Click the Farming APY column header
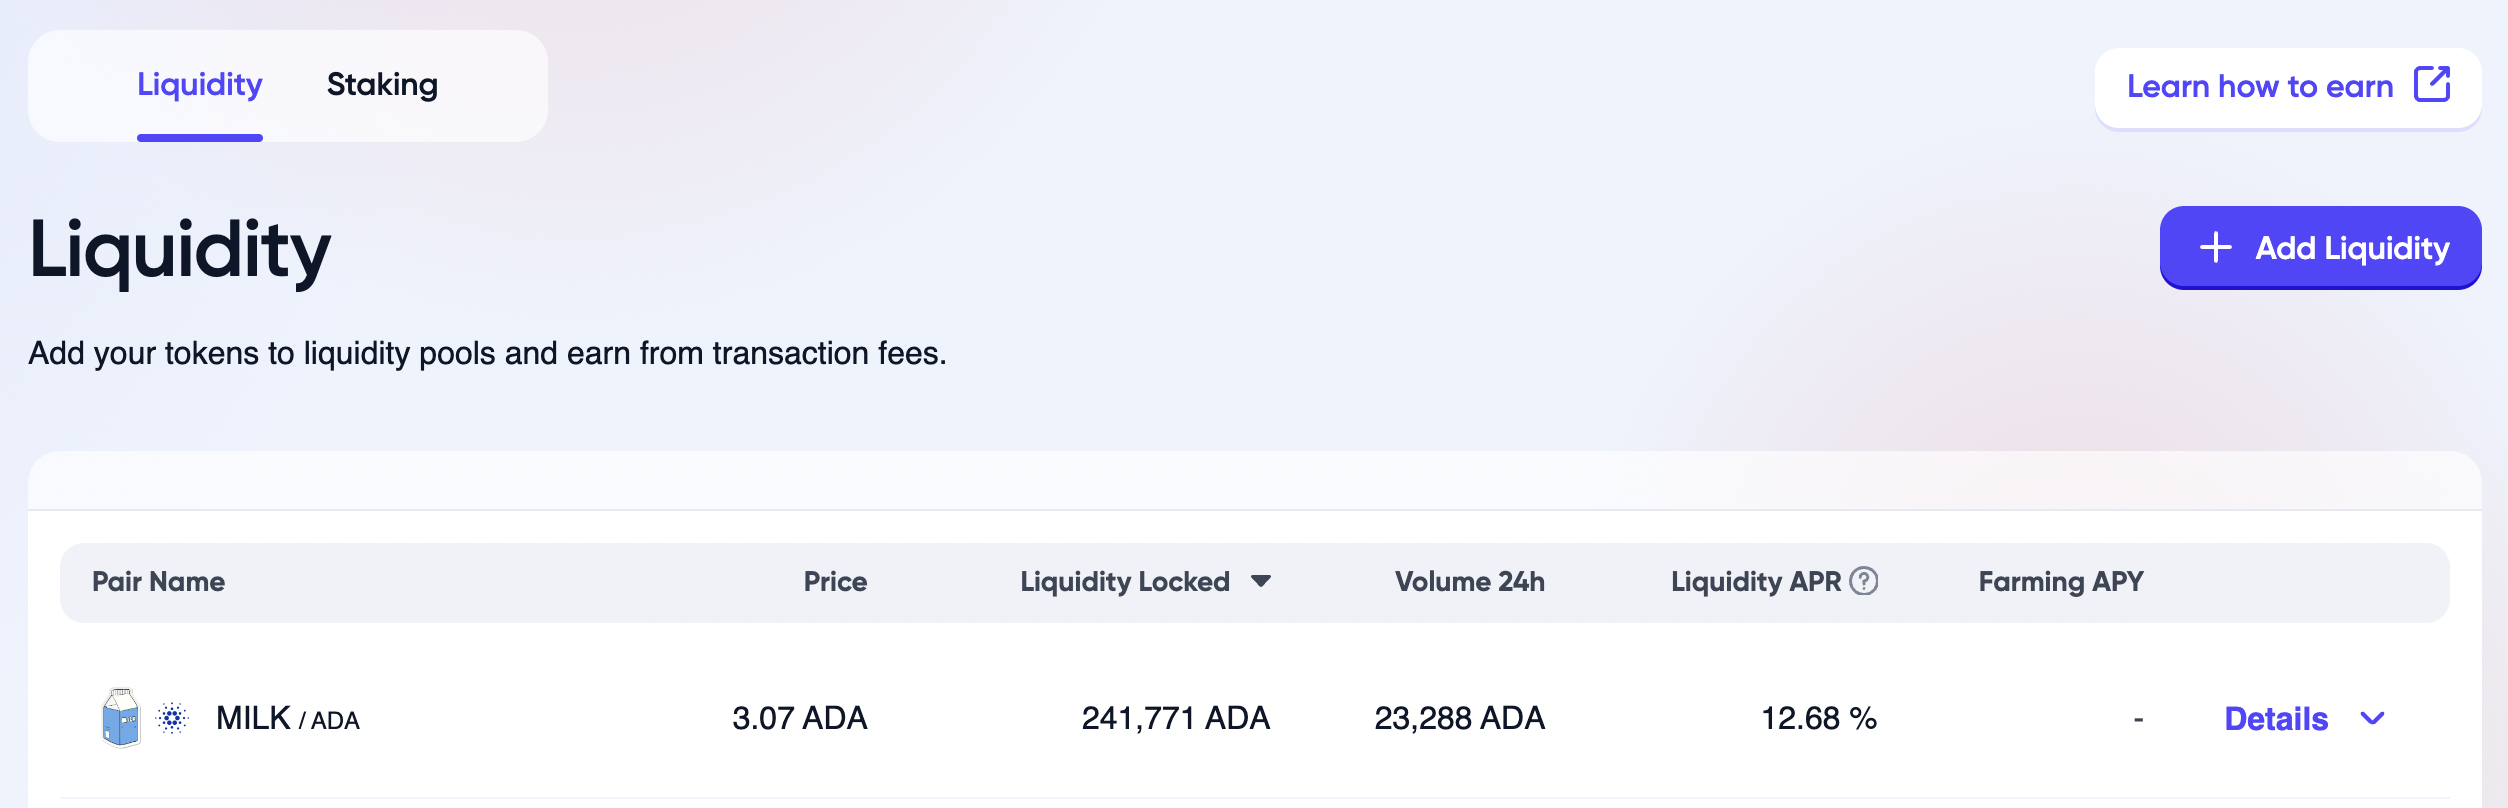Screen dimensions: 2508x808 [2060, 581]
